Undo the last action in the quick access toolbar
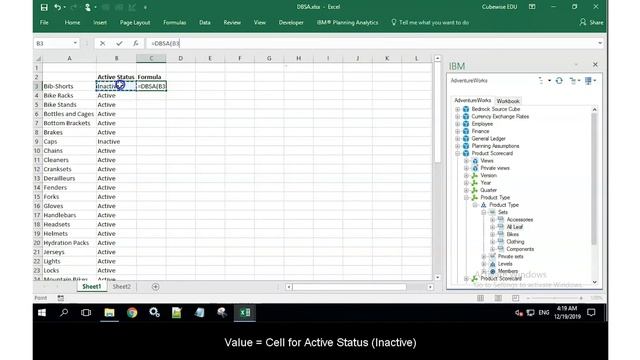Screen dimensions: 640x360 coord(58,7)
